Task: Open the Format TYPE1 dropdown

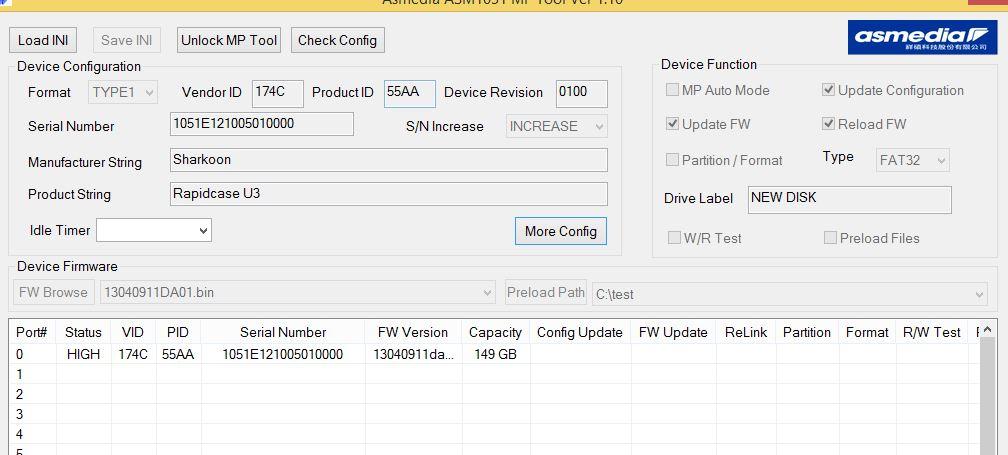Action: [x=122, y=92]
